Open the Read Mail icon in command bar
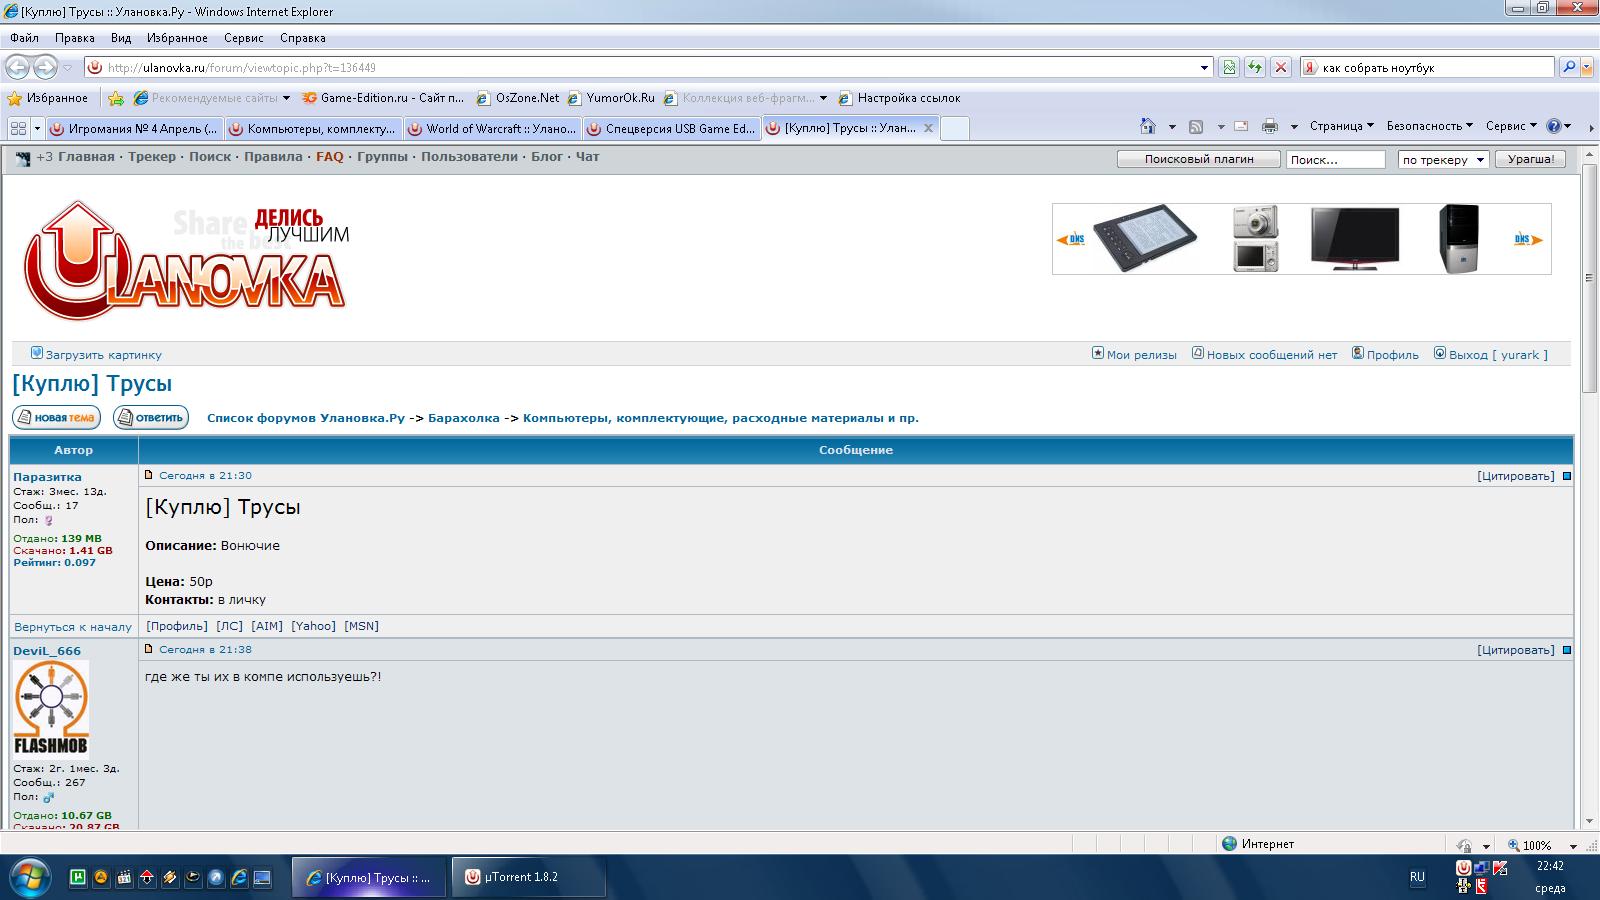The width and height of the screenshot is (1600, 900). 1241,126
